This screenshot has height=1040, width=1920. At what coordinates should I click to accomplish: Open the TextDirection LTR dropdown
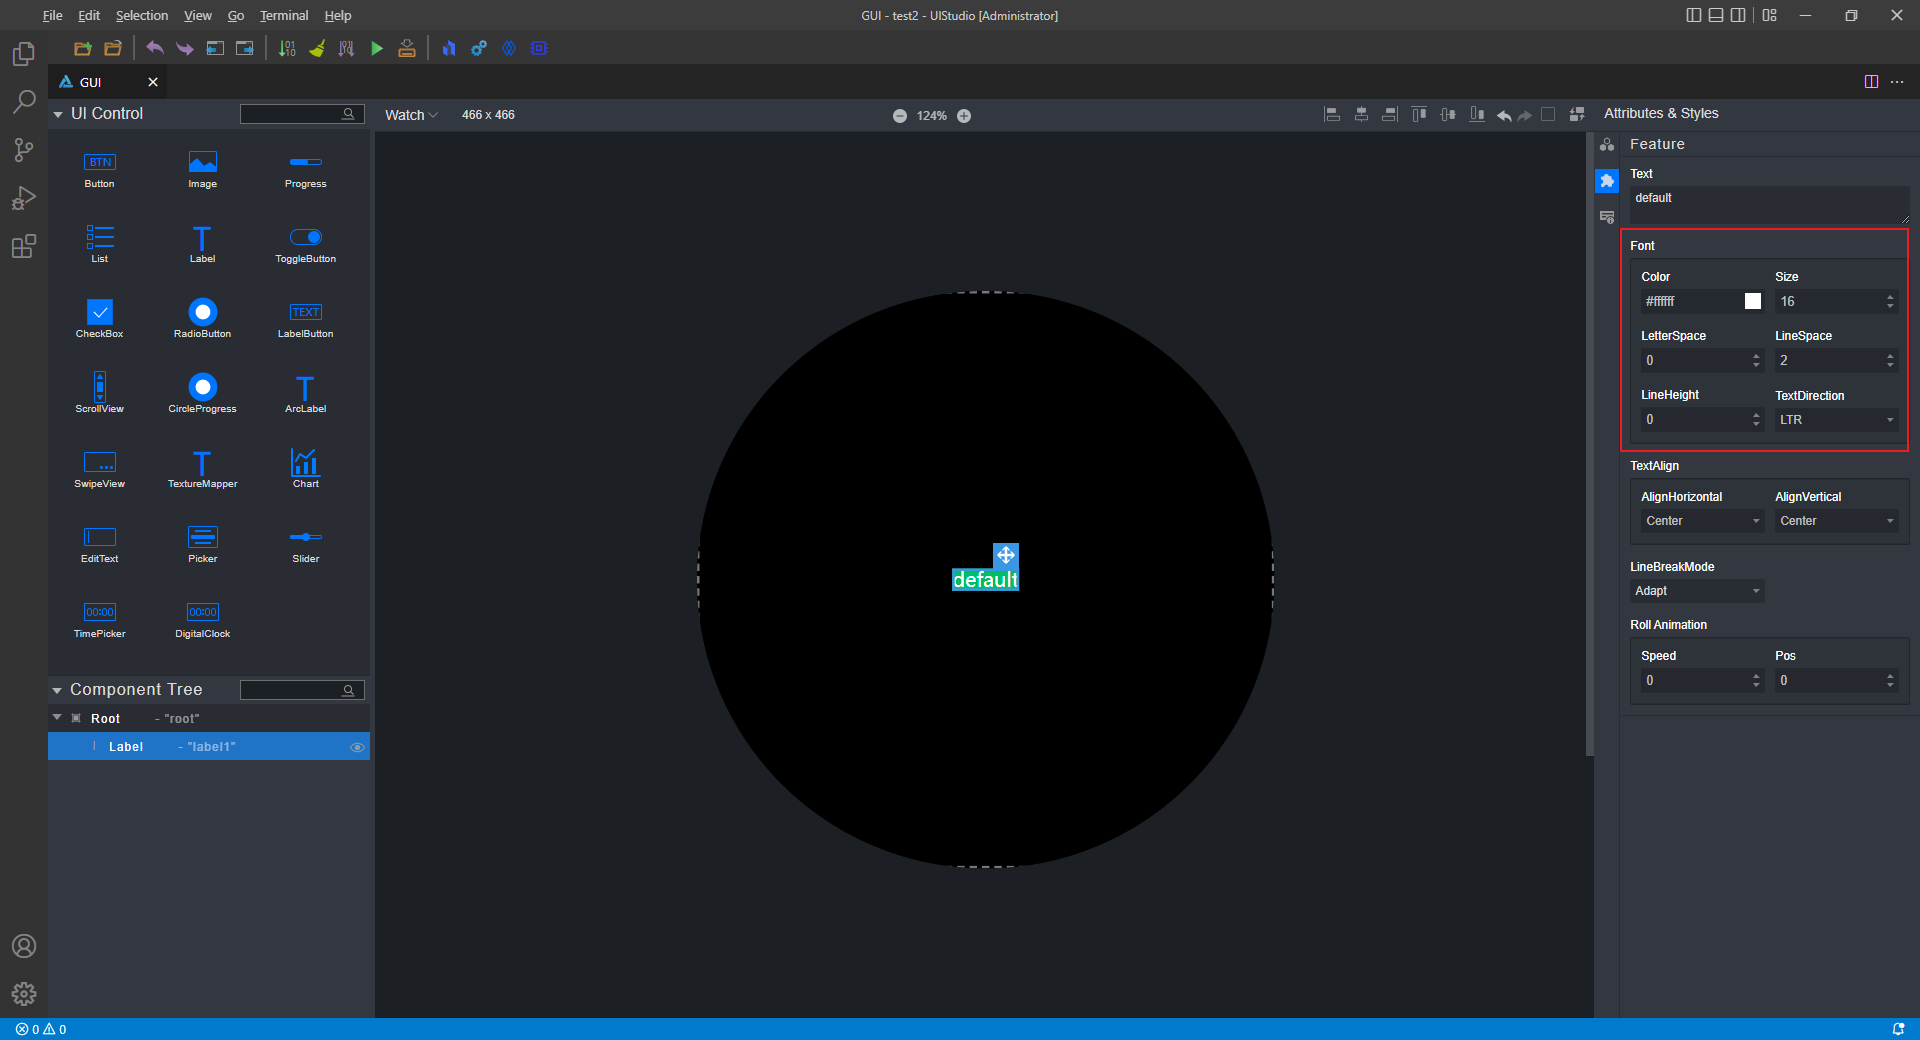(x=1836, y=420)
